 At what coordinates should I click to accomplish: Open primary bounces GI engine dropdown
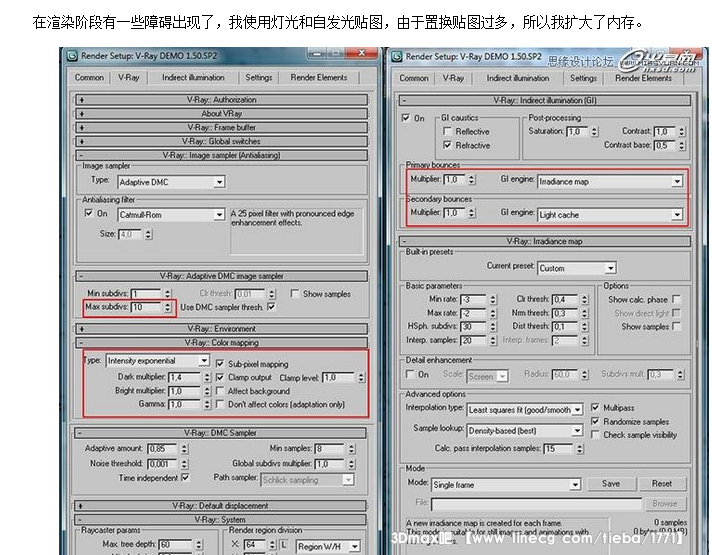point(610,182)
